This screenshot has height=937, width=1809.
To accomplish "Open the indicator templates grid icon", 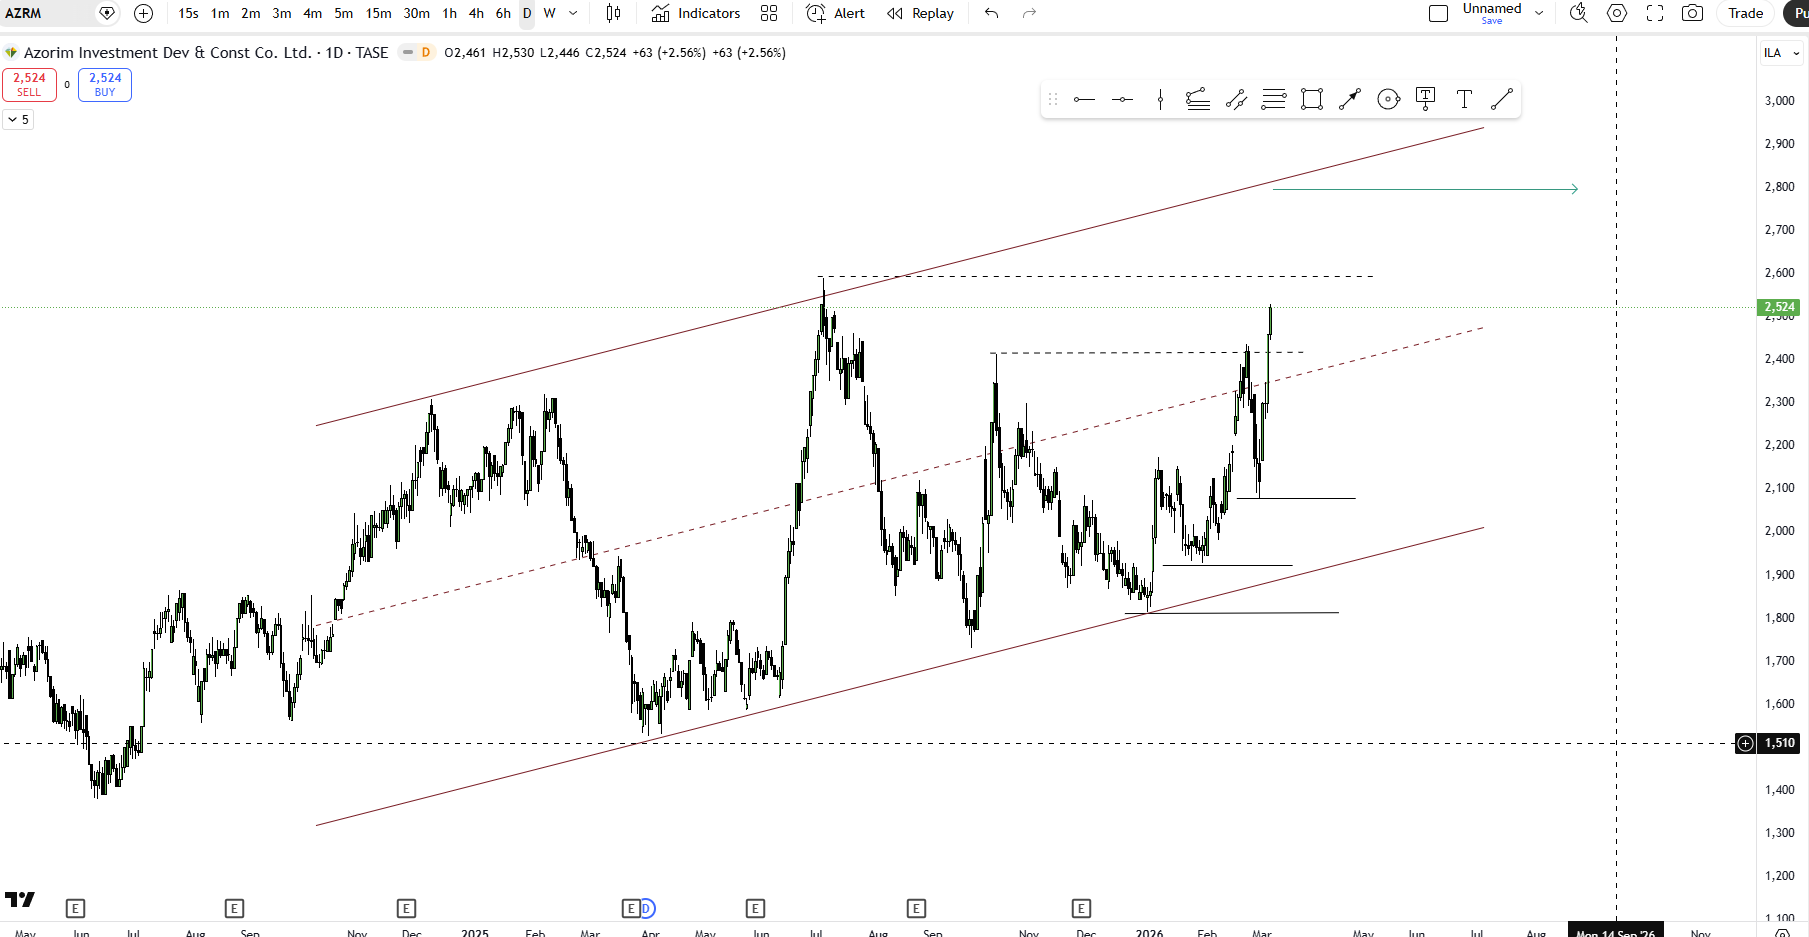I will tap(769, 13).
